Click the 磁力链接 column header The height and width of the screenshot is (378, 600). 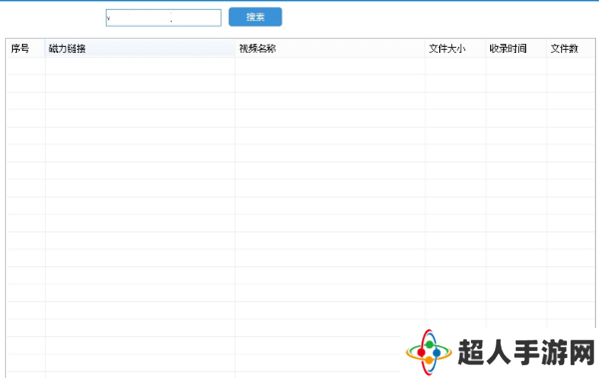click(x=140, y=49)
